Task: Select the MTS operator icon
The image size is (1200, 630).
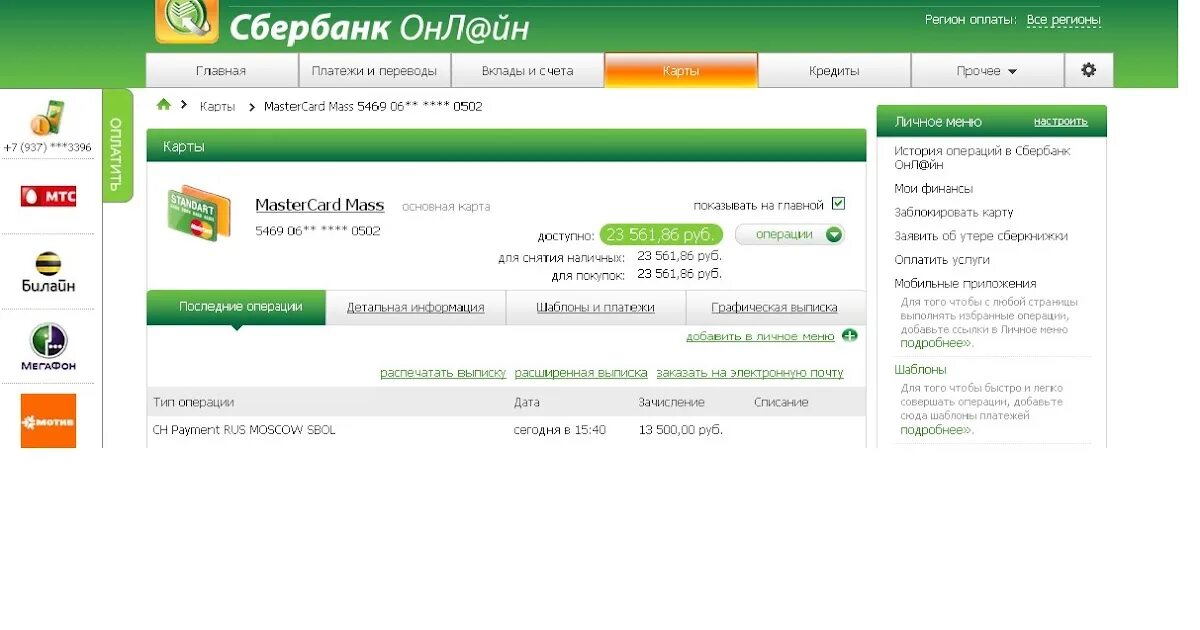Action: point(48,196)
